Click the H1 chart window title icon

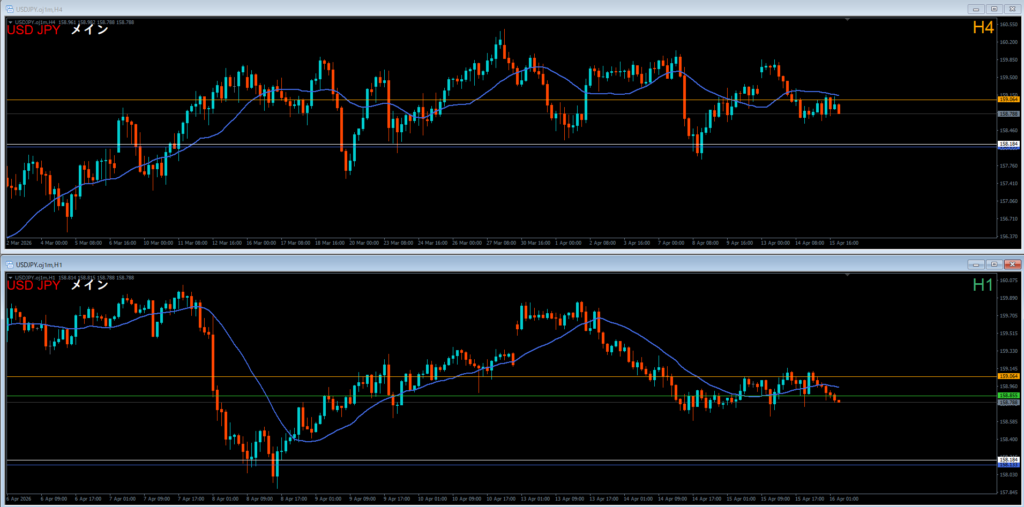(x=9, y=263)
